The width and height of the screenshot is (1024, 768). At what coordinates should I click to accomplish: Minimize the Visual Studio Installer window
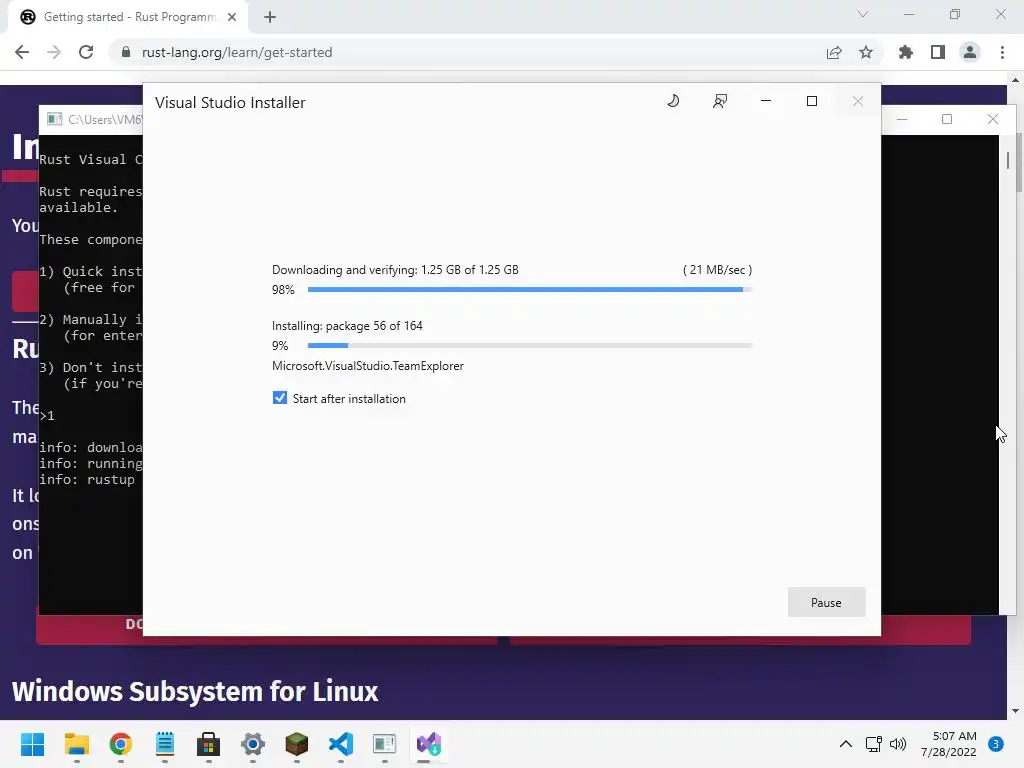point(766,101)
